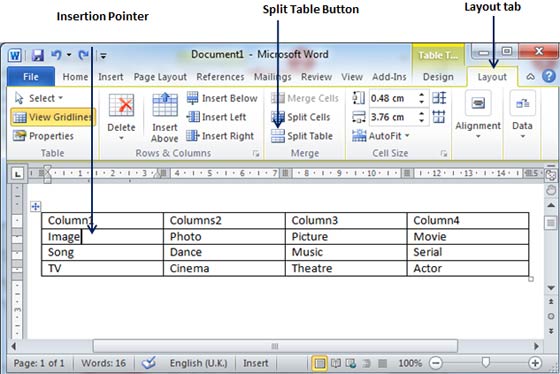Redo the last action
The image size is (560, 374).
pos(83,55)
